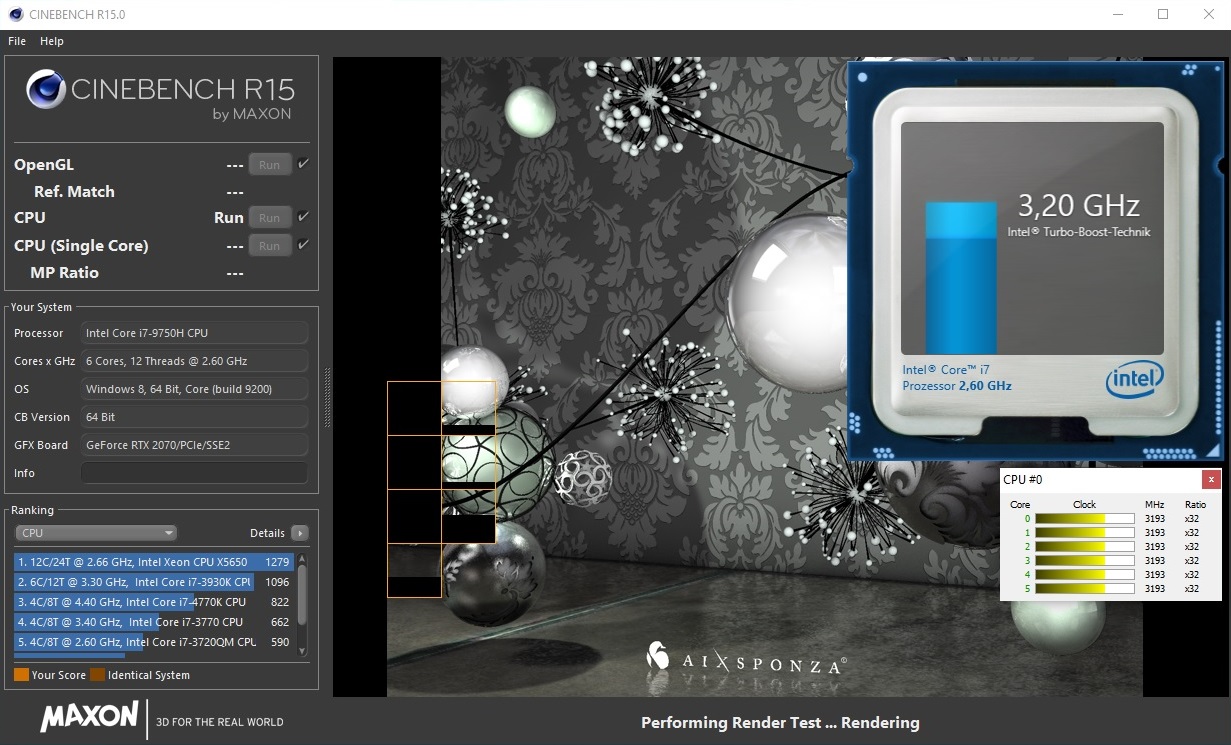
Task: Click the Info input field
Action: (x=194, y=473)
